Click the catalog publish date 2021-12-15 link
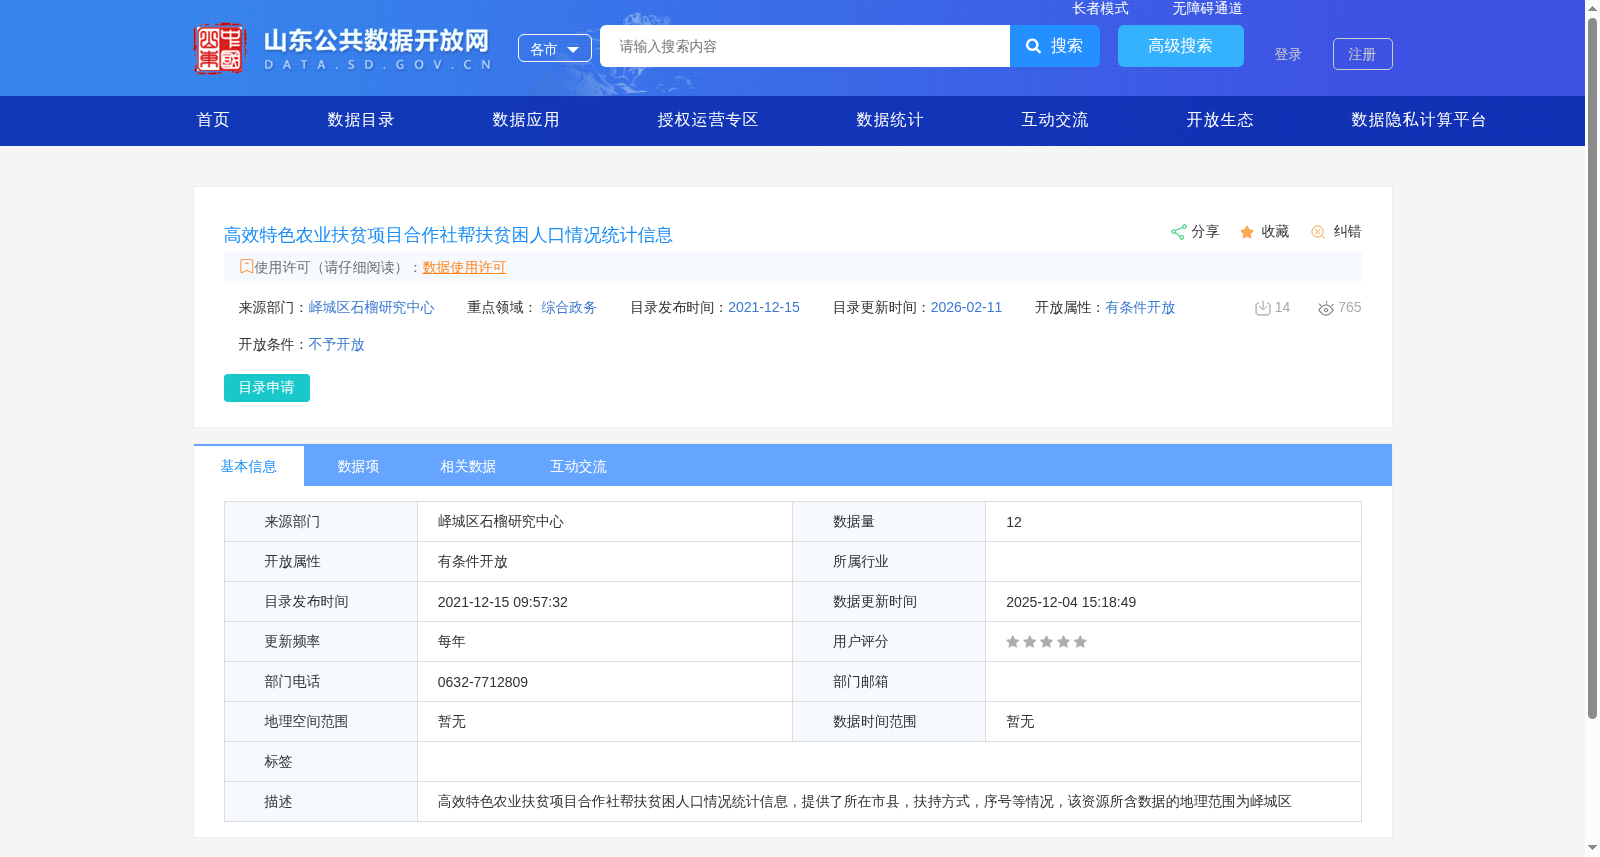 coord(764,308)
